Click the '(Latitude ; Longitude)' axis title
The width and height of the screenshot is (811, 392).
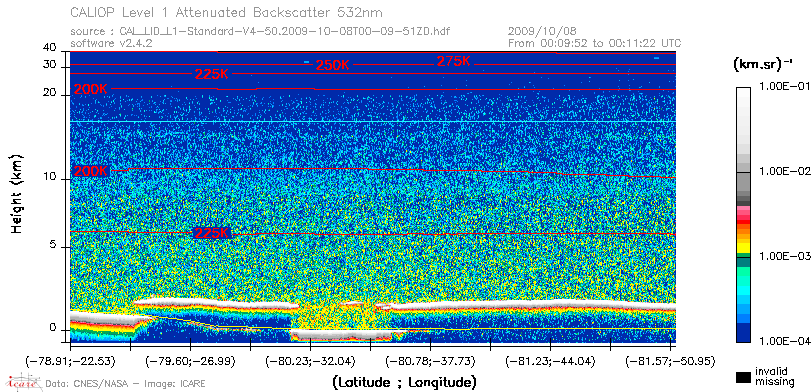pyautogui.click(x=404, y=383)
